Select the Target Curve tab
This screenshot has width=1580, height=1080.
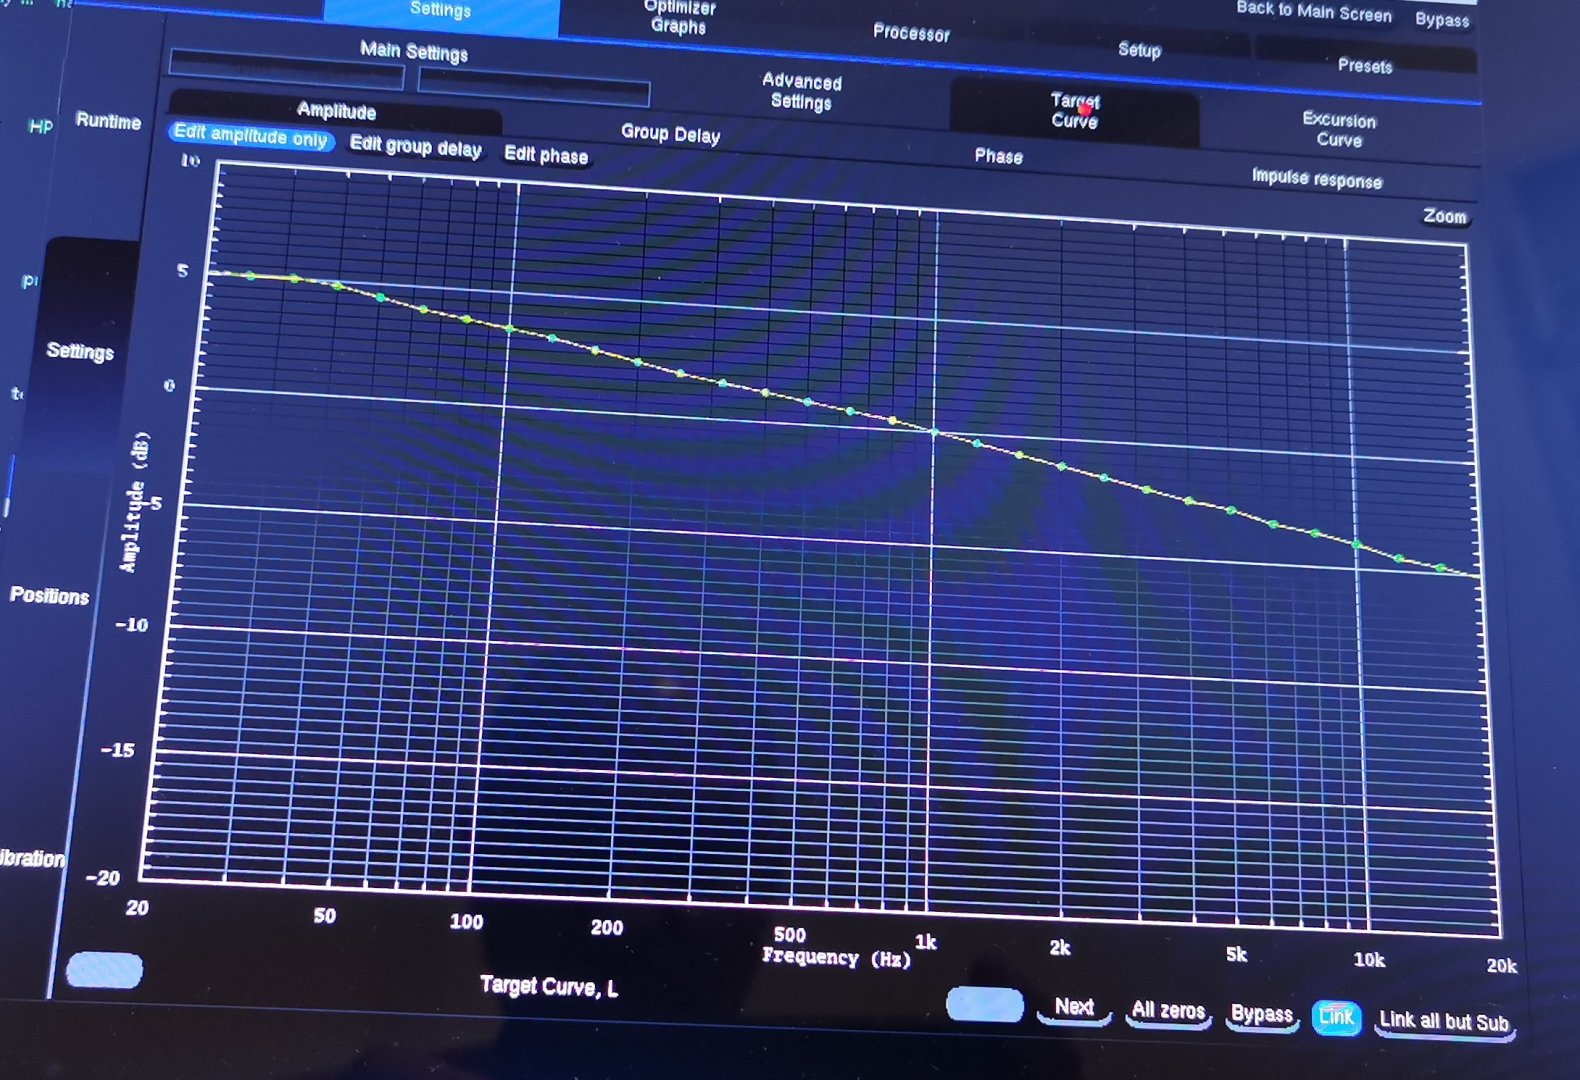1075,110
